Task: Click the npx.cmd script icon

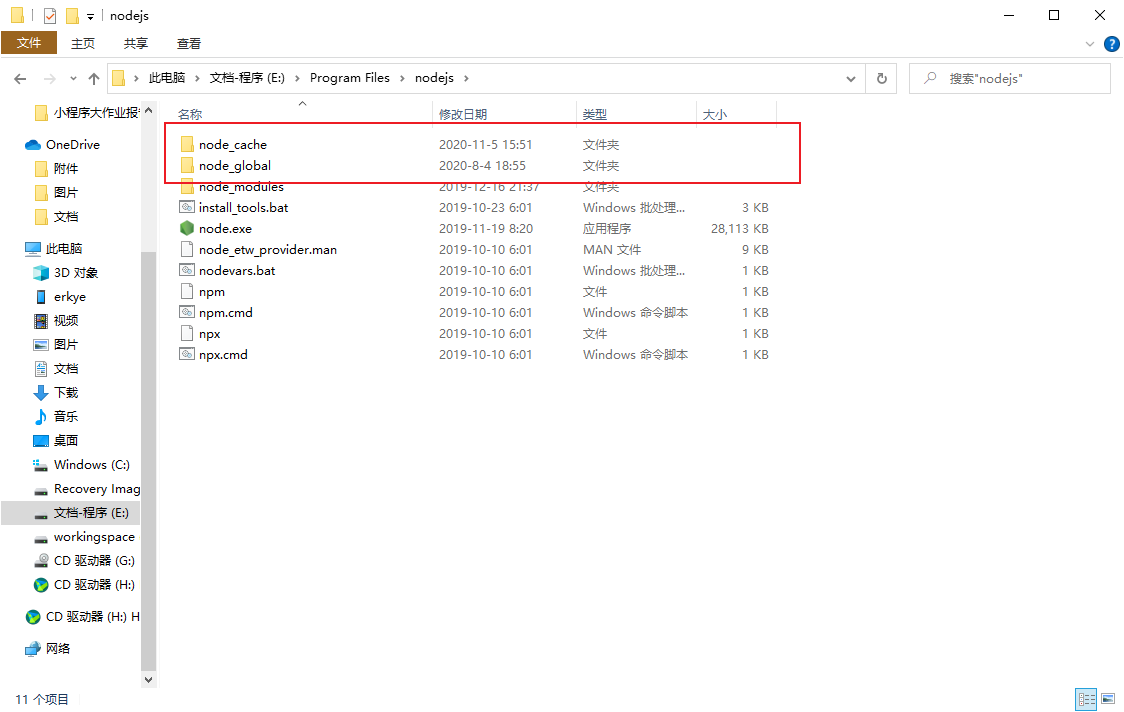Action: (186, 354)
